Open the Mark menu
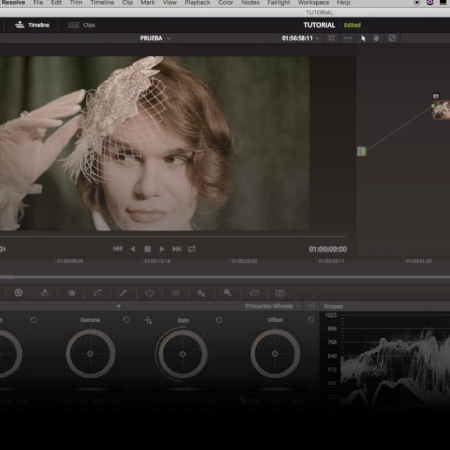This screenshot has height=450, width=450. tap(148, 3)
